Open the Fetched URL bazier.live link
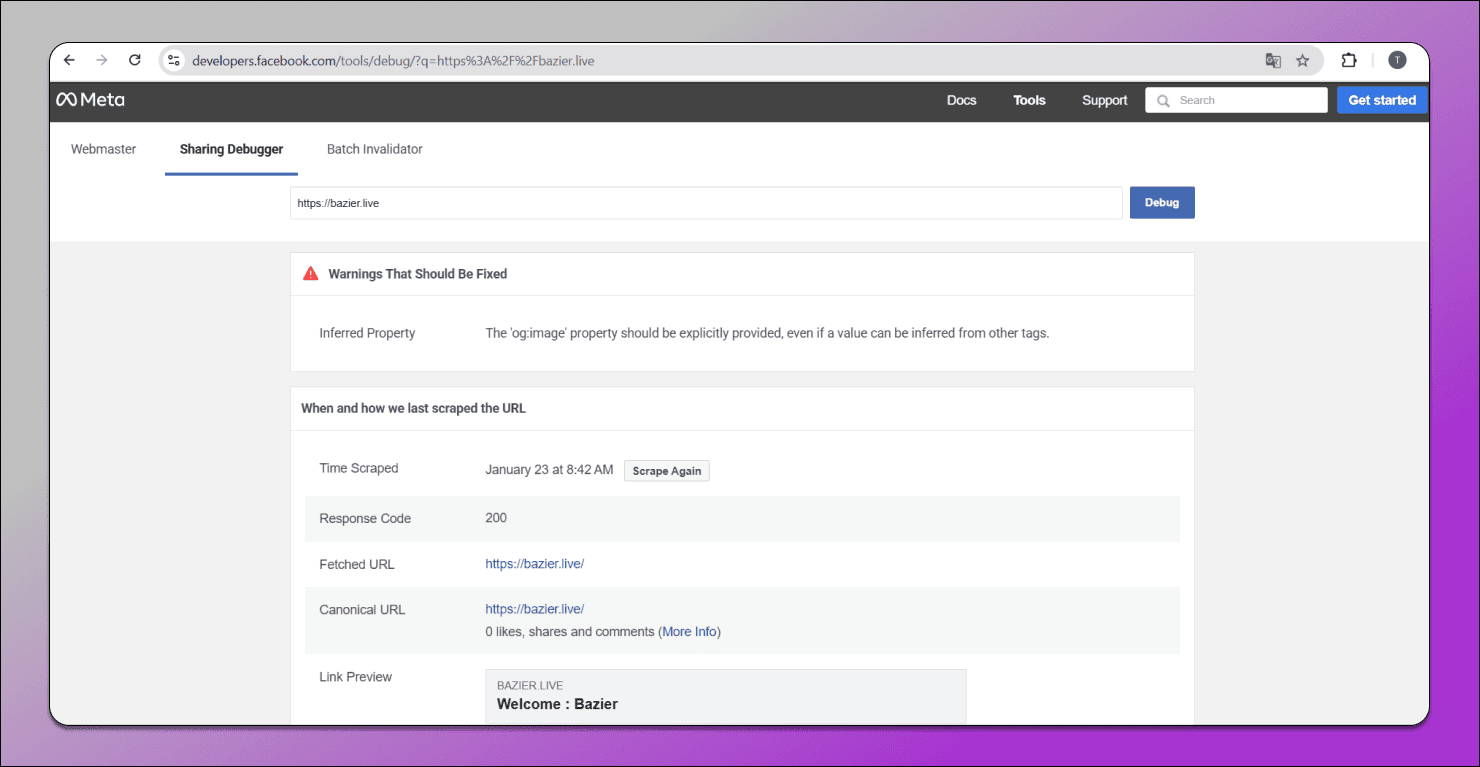 pyautogui.click(x=535, y=564)
